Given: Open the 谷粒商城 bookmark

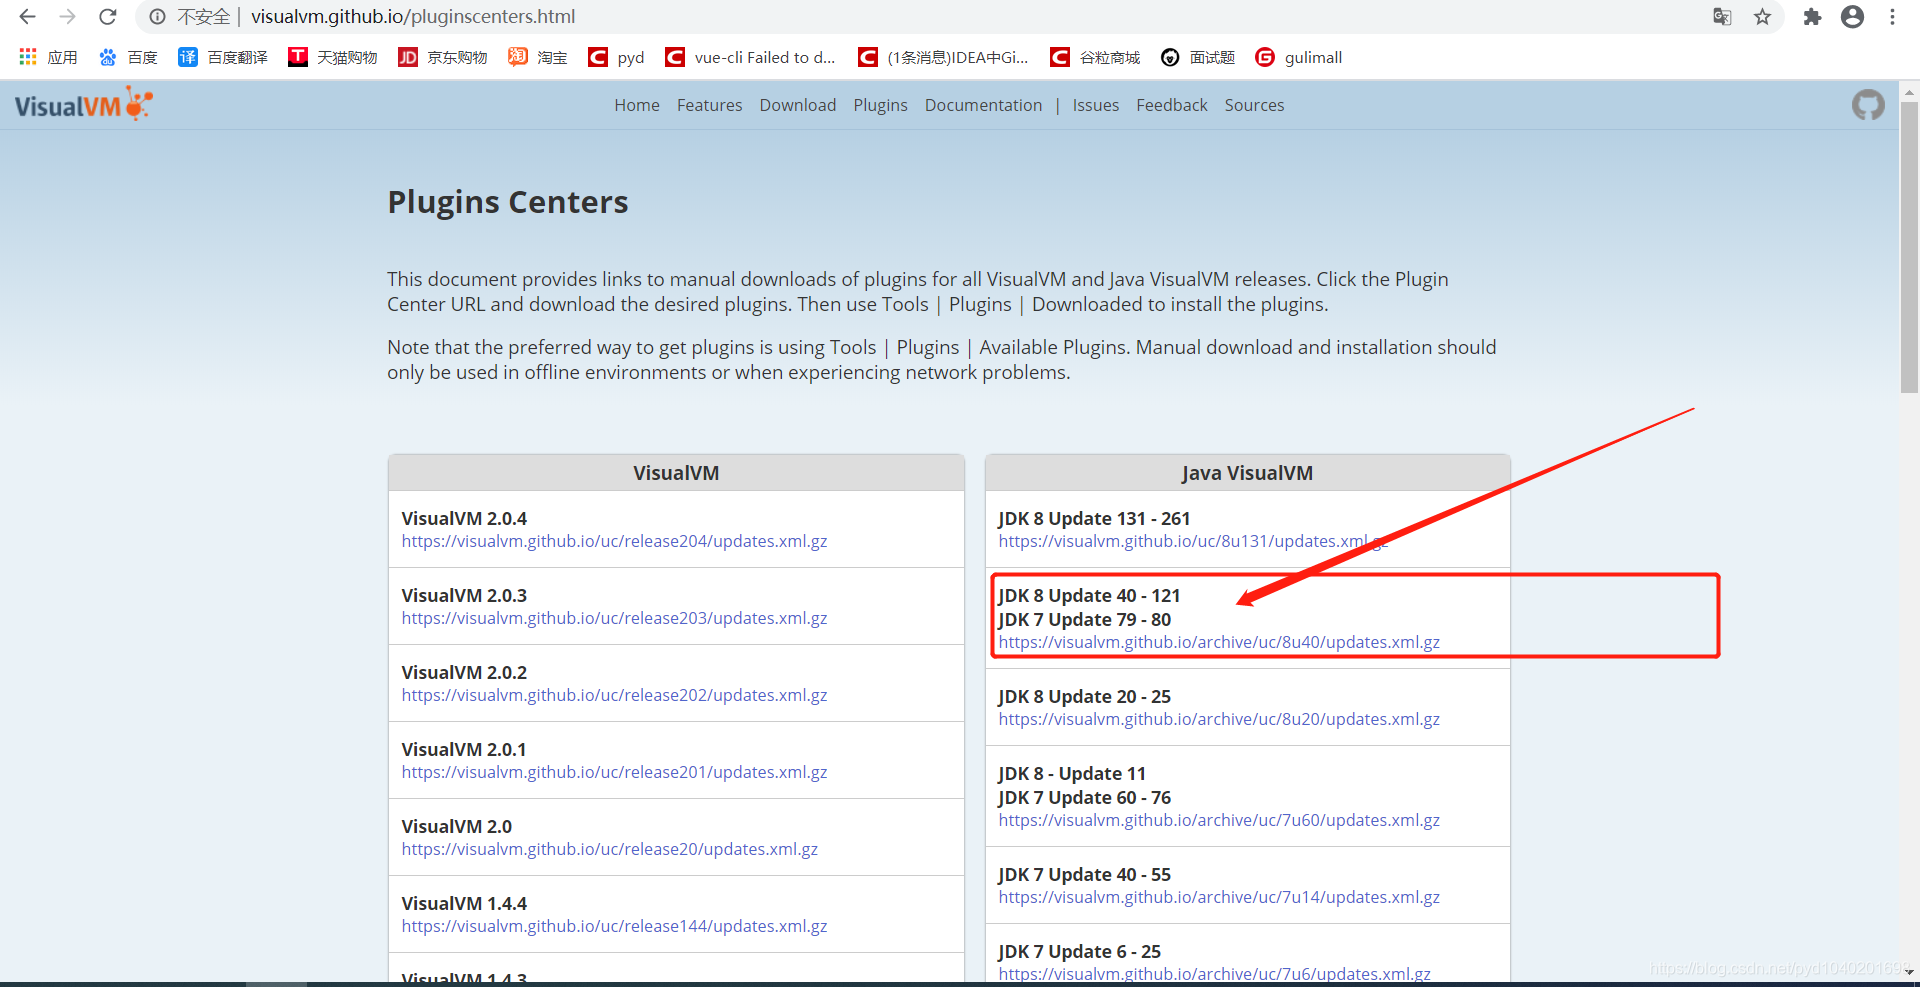Looking at the screenshot, I should [x=1095, y=57].
